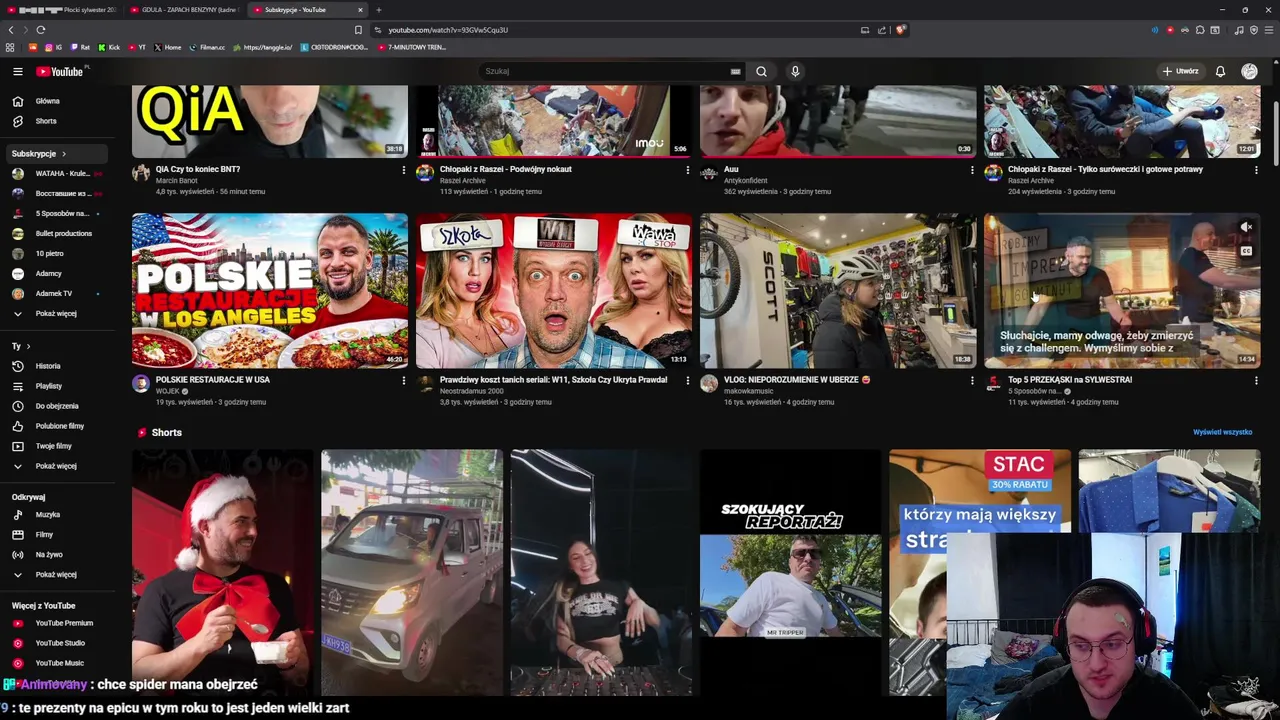This screenshot has height=720, width=1280.
Task: Open the Filman.cc bookmark
Action: (207, 47)
